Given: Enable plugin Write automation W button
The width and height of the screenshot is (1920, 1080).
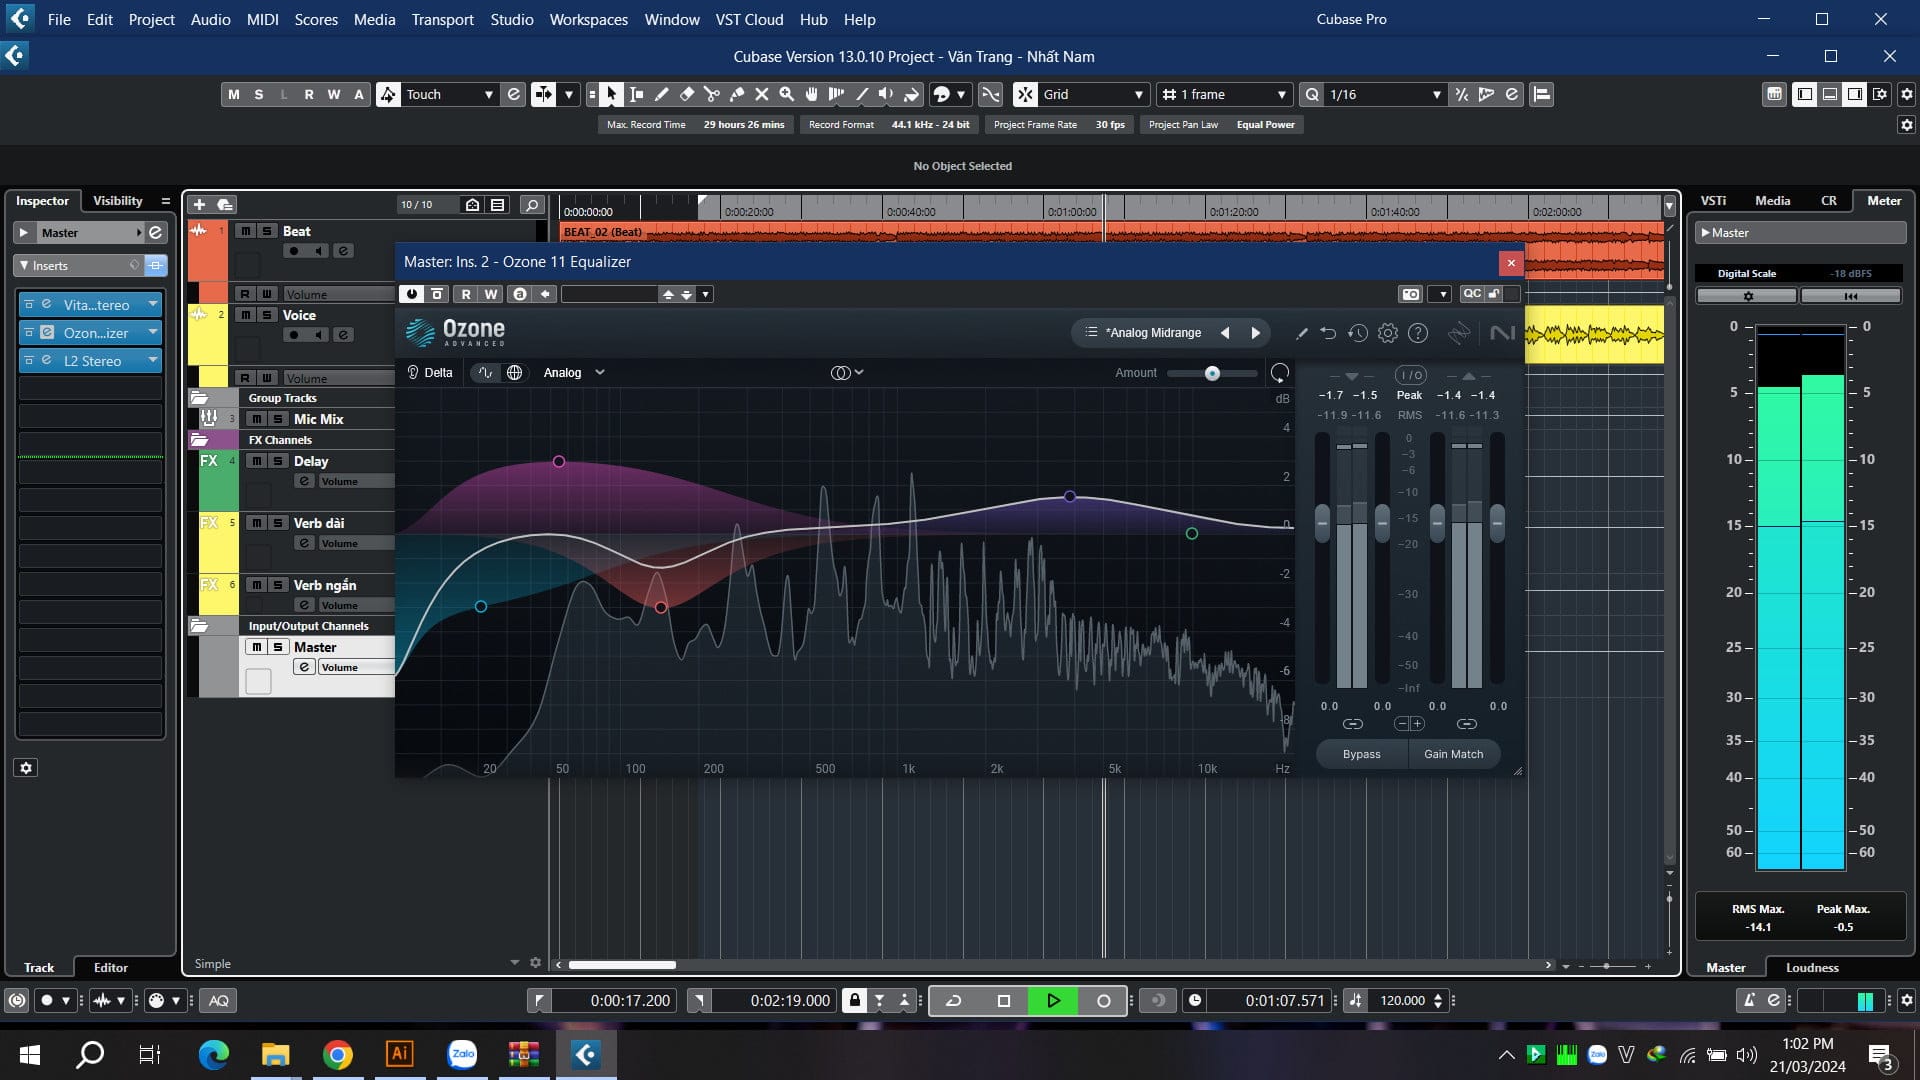Looking at the screenshot, I should click(x=491, y=294).
